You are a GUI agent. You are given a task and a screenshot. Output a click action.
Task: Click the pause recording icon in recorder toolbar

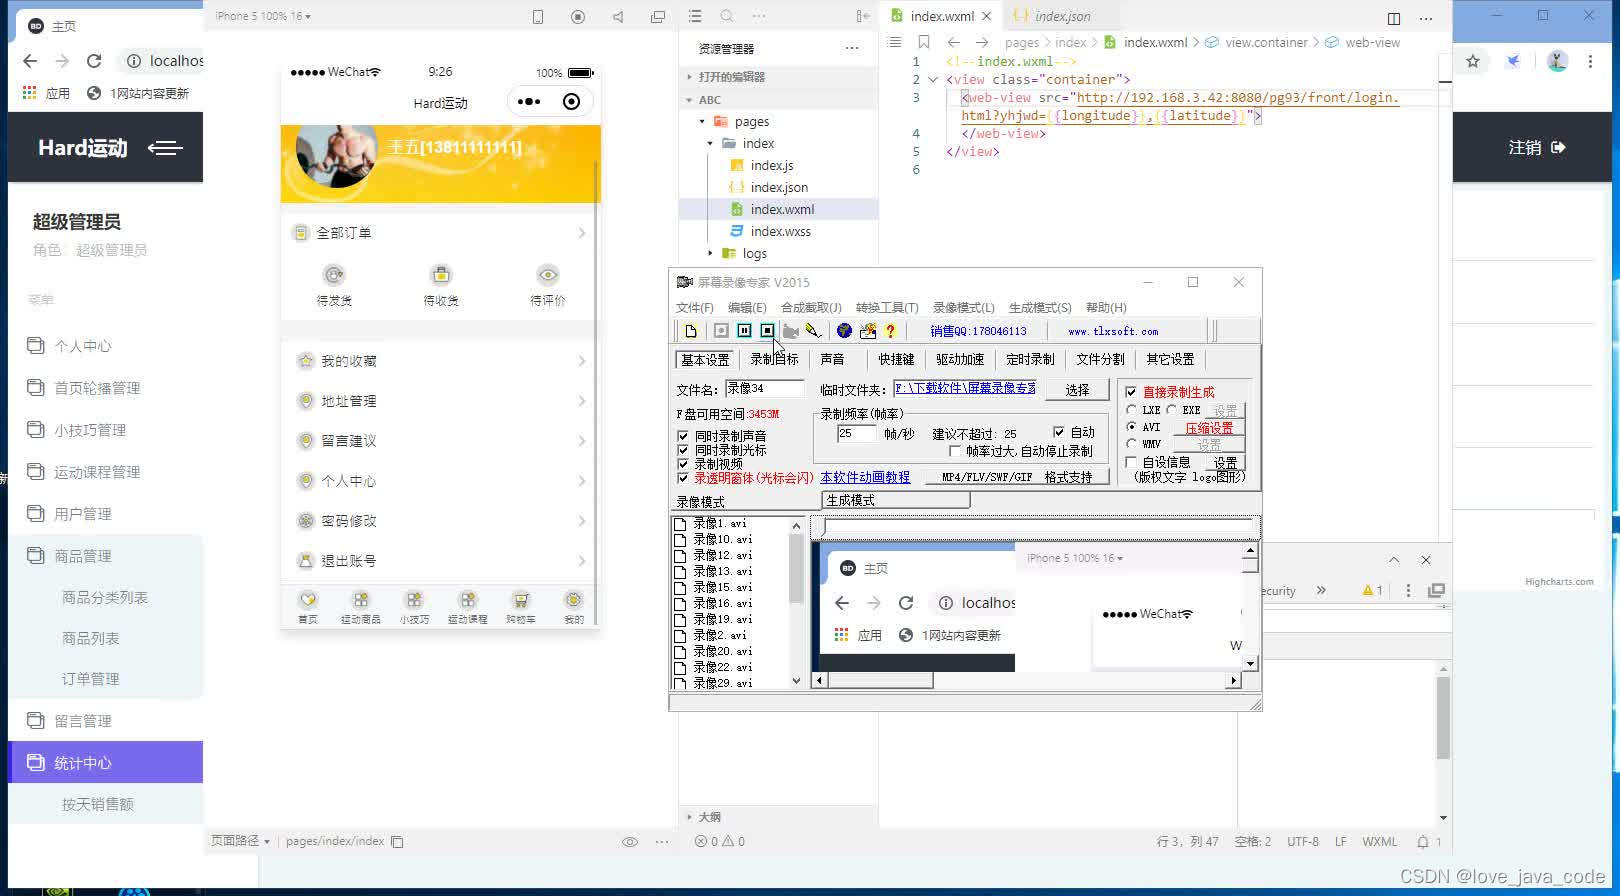[744, 331]
